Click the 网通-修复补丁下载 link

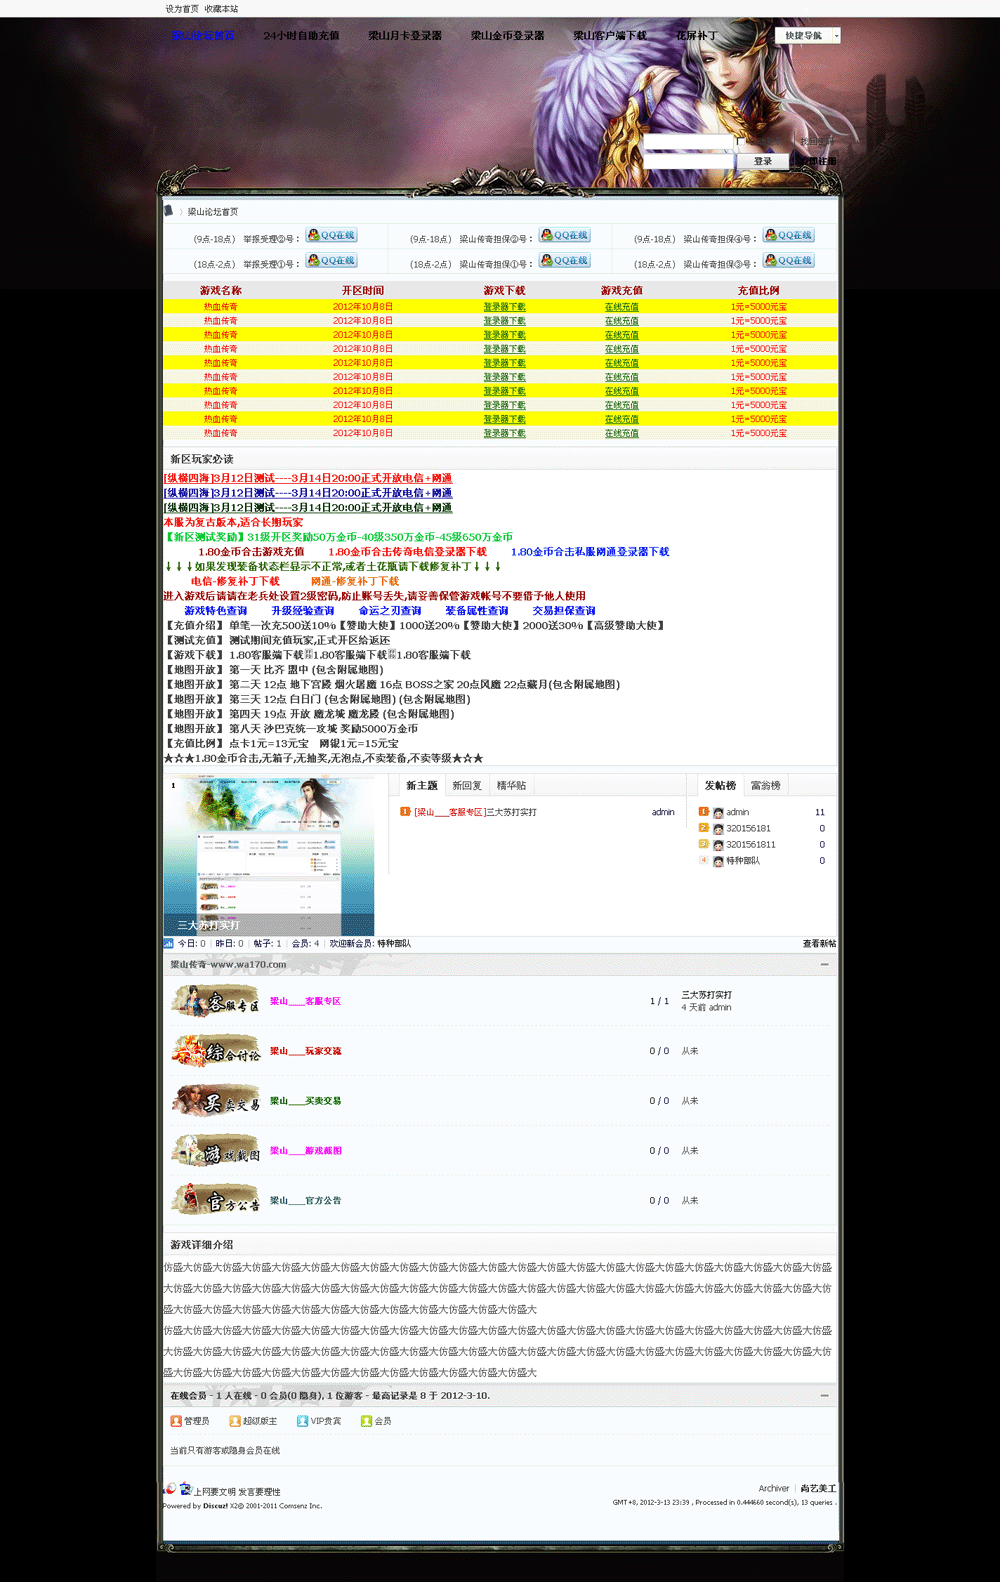pyautogui.click(x=355, y=581)
